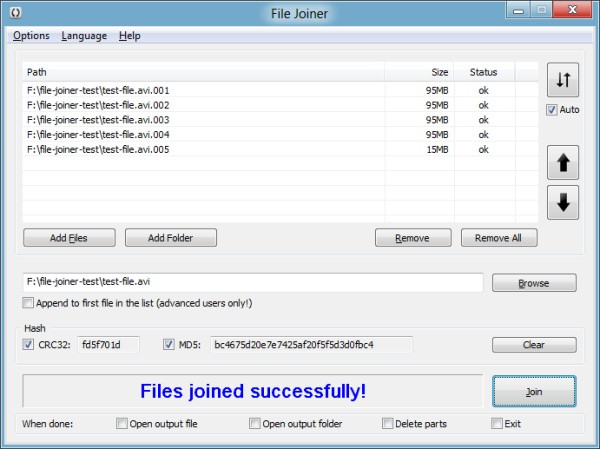This screenshot has height=449, width=600.
Task: Click the CRC32 value field fd5f701d
Action: [109, 345]
